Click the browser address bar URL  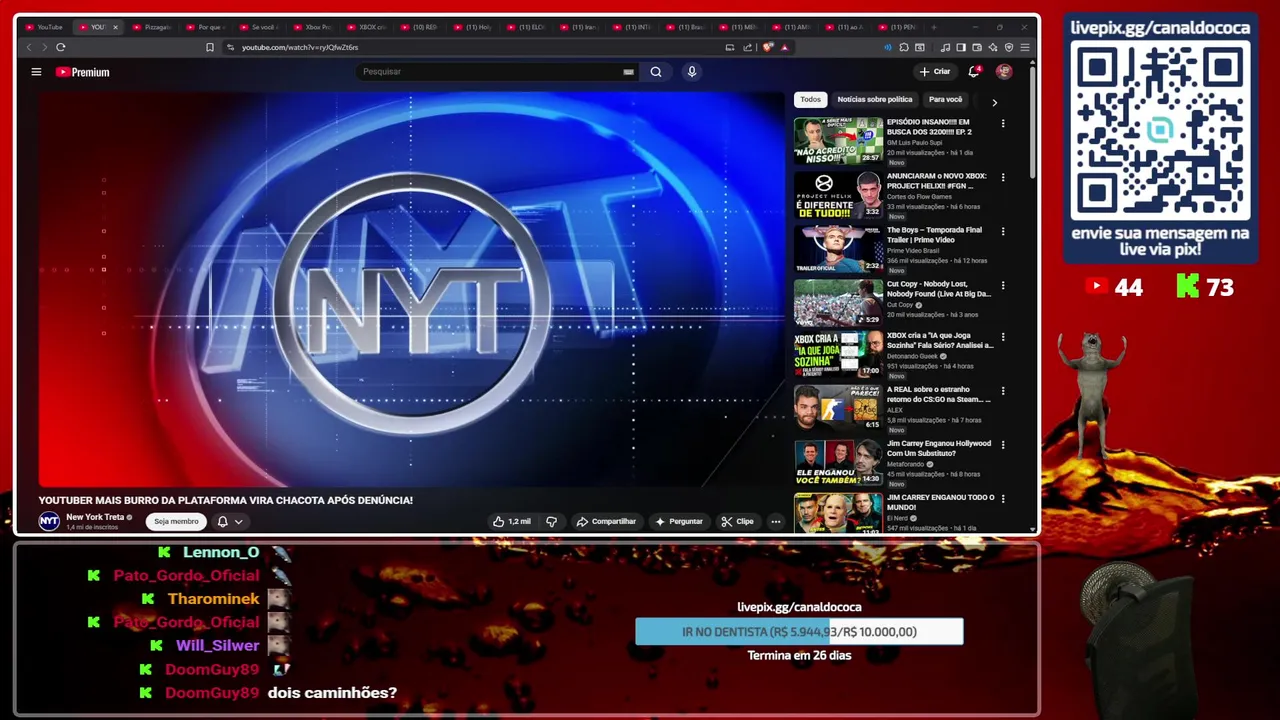(300, 47)
